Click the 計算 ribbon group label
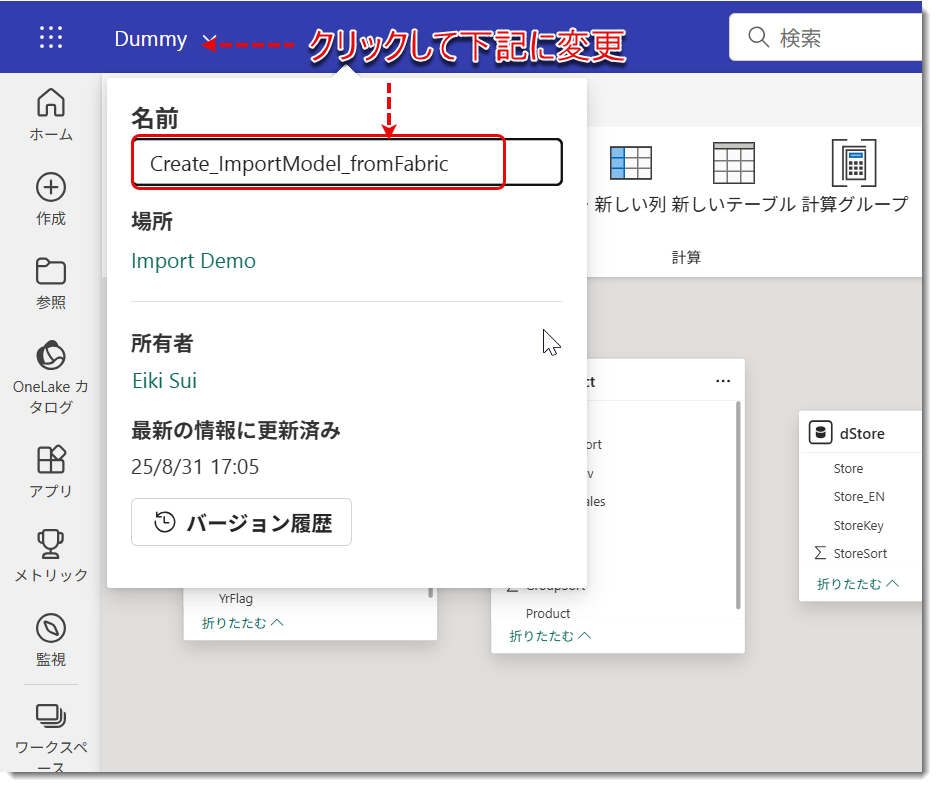Image resolution: width=937 pixels, height=787 pixels. click(x=686, y=258)
